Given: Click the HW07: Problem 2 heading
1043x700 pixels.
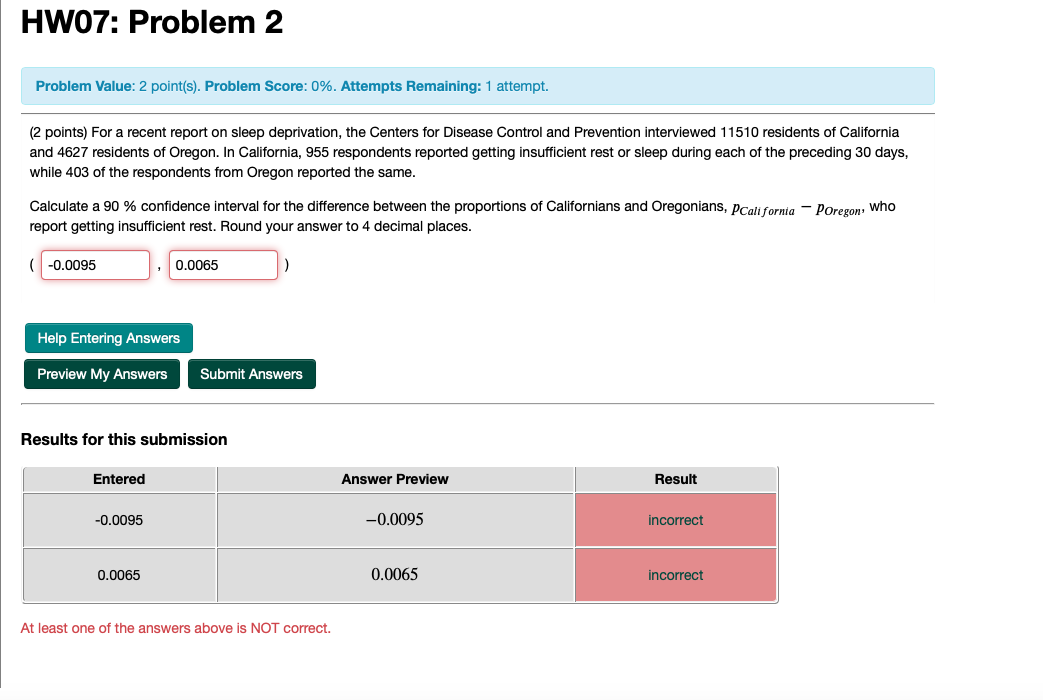Looking at the screenshot, I should (x=153, y=22).
